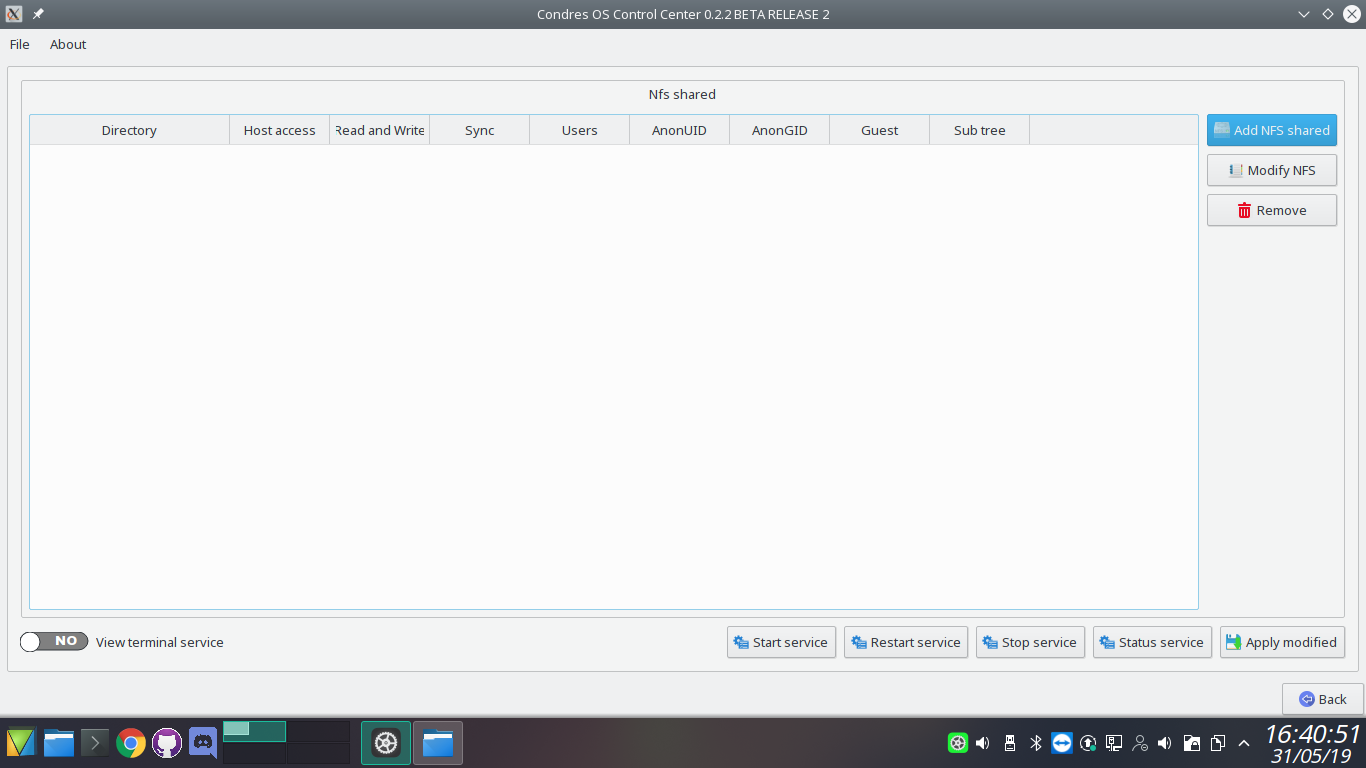Restart the NFS service
Image resolution: width=1366 pixels, height=768 pixels.
click(905, 642)
